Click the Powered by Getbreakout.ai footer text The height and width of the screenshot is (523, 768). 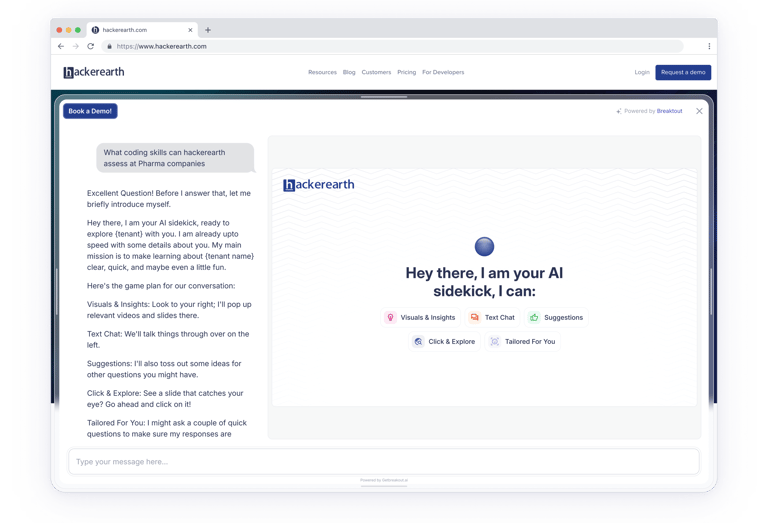point(384,480)
